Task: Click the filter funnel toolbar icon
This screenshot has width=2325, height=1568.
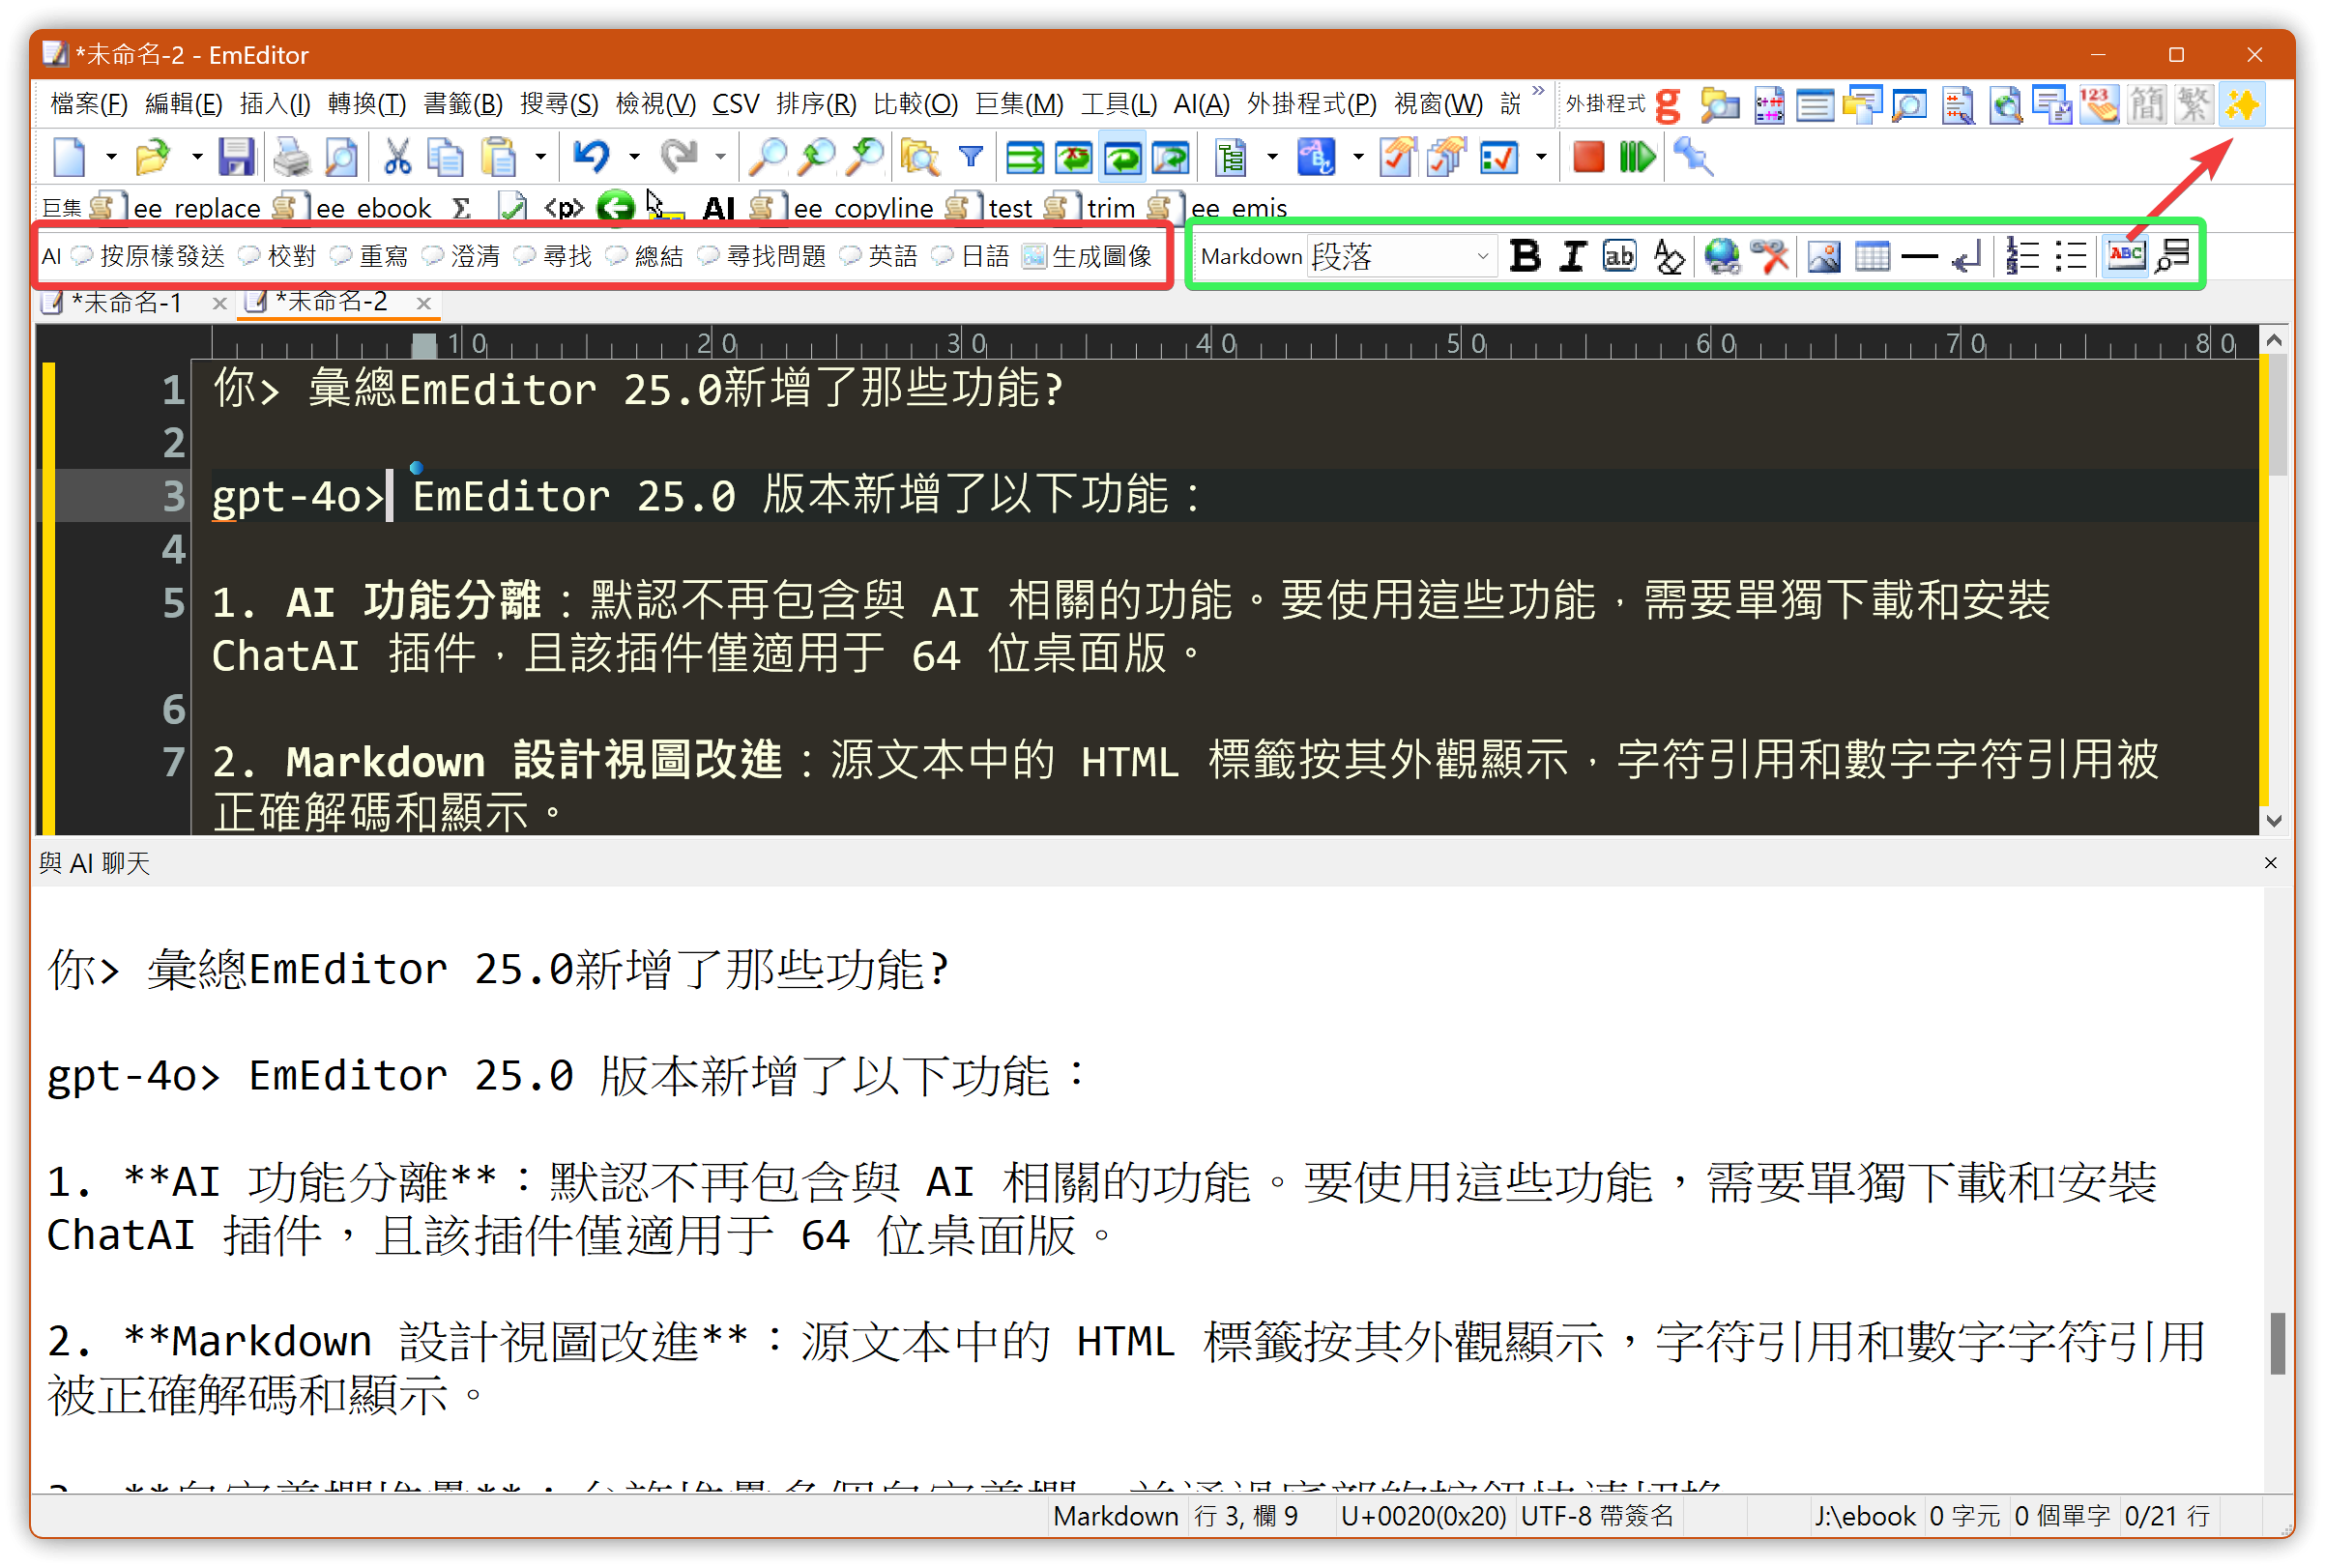Action: pyautogui.click(x=970, y=157)
